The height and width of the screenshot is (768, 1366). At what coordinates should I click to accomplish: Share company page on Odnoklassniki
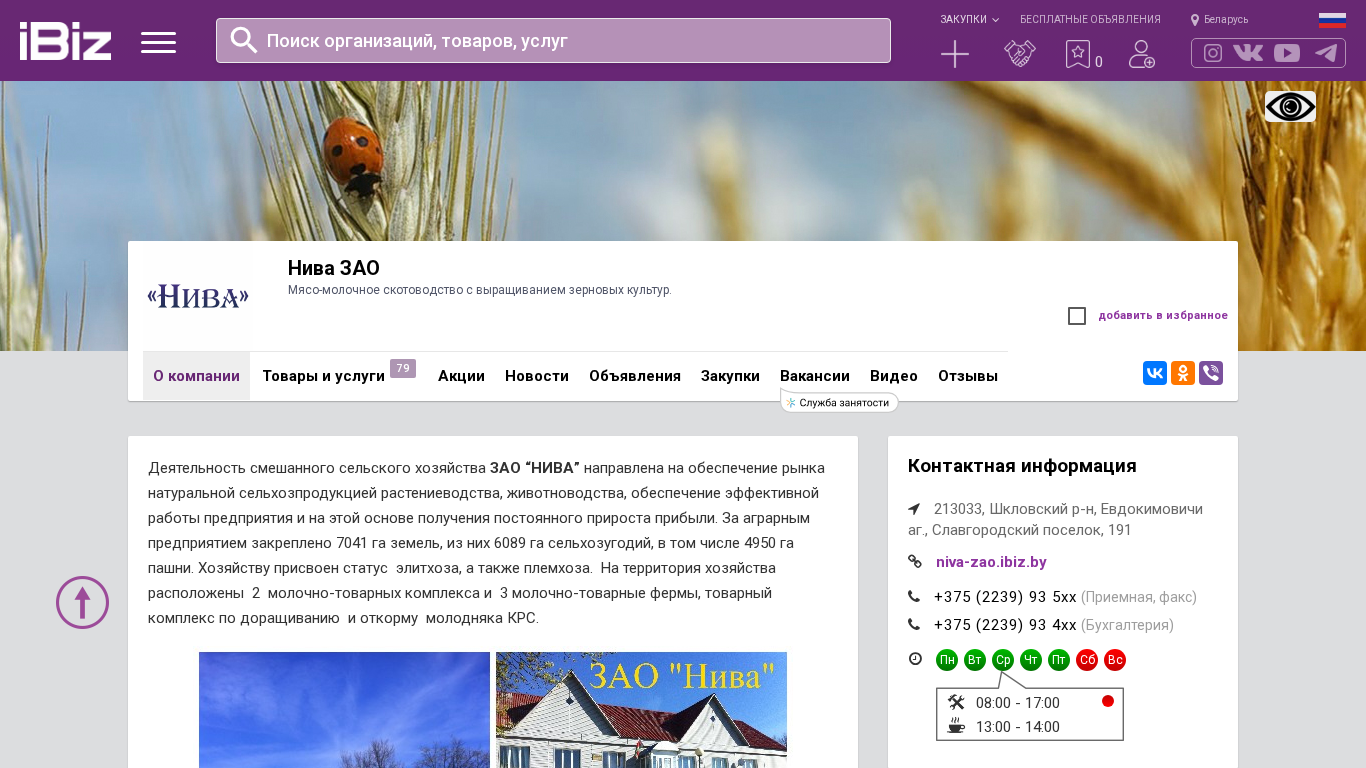(1183, 373)
